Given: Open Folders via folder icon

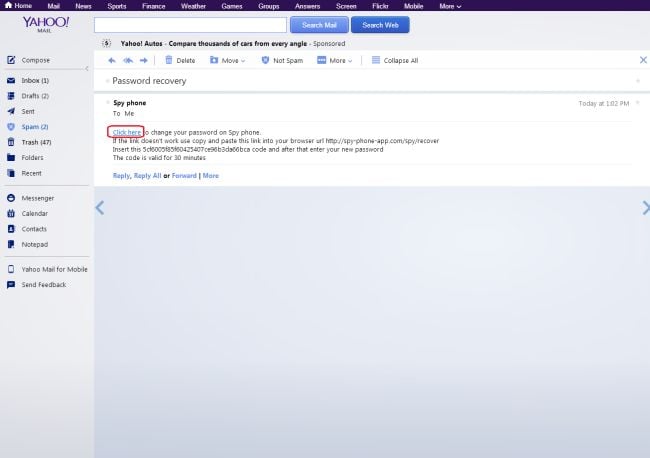Looking at the screenshot, I should [11, 158].
